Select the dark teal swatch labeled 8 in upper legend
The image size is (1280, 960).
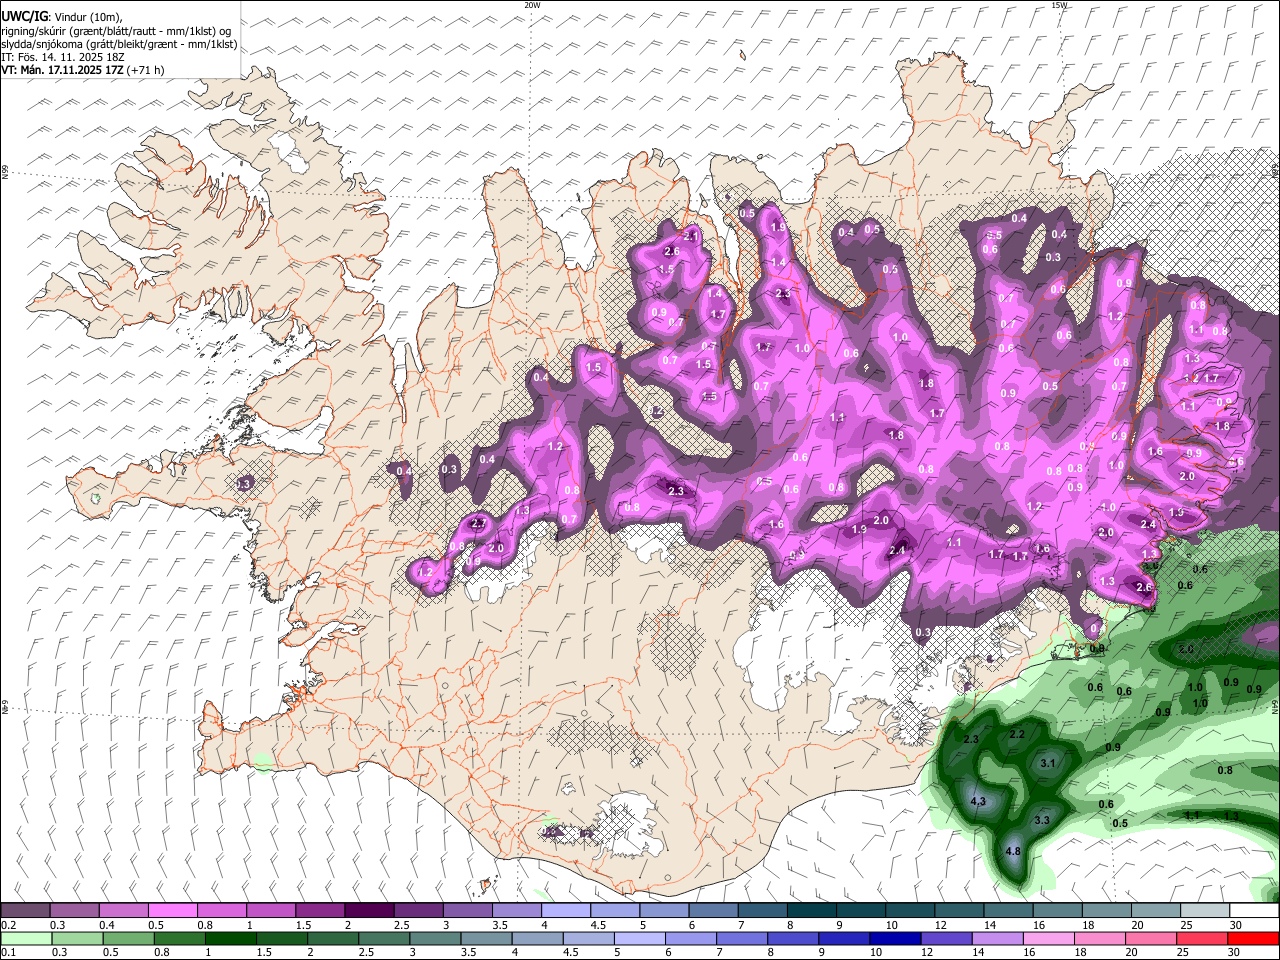pos(812,911)
